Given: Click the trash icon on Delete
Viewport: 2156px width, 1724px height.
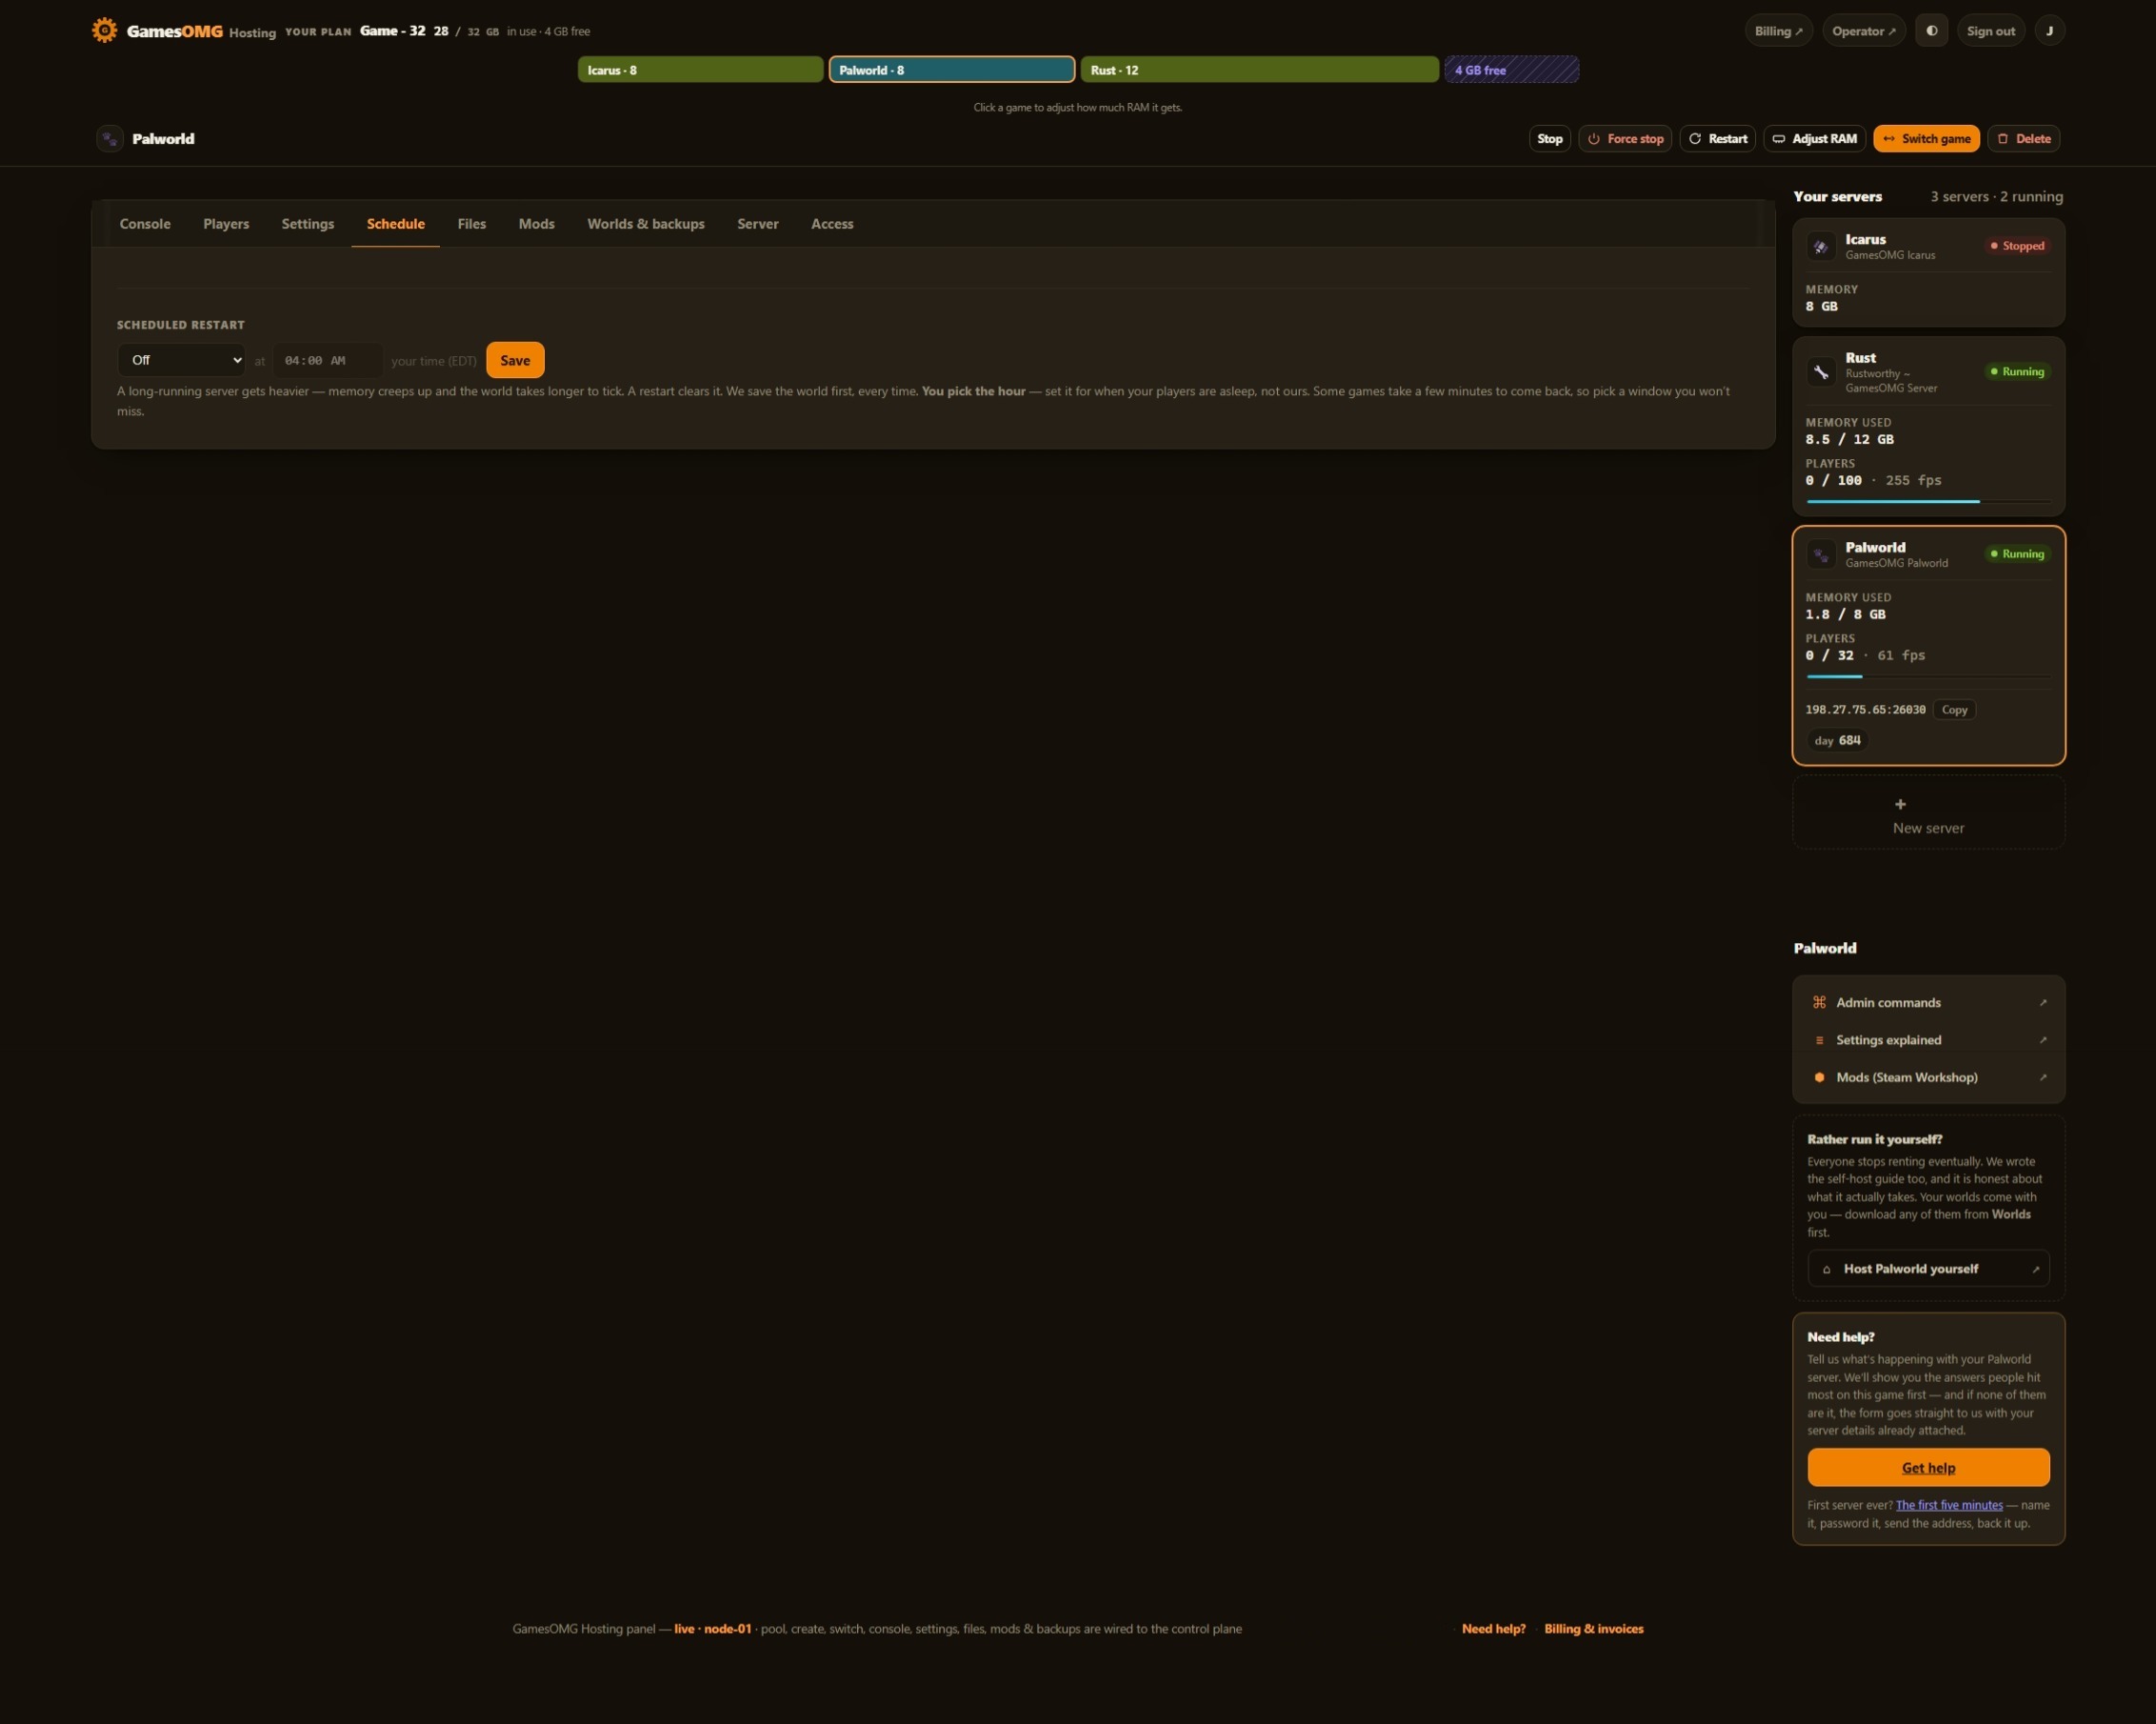Looking at the screenshot, I should pyautogui.click(x=2003, y=139).
